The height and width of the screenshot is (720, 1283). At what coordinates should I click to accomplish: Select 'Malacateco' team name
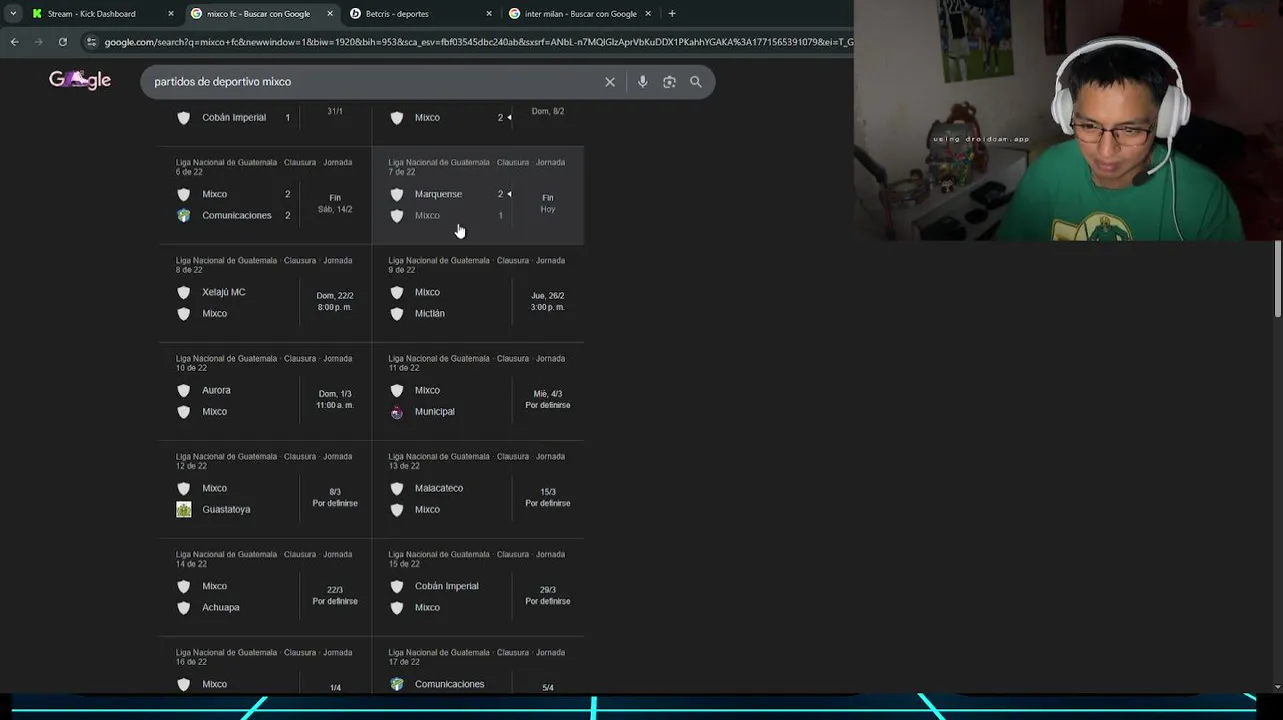click(439, 489)
